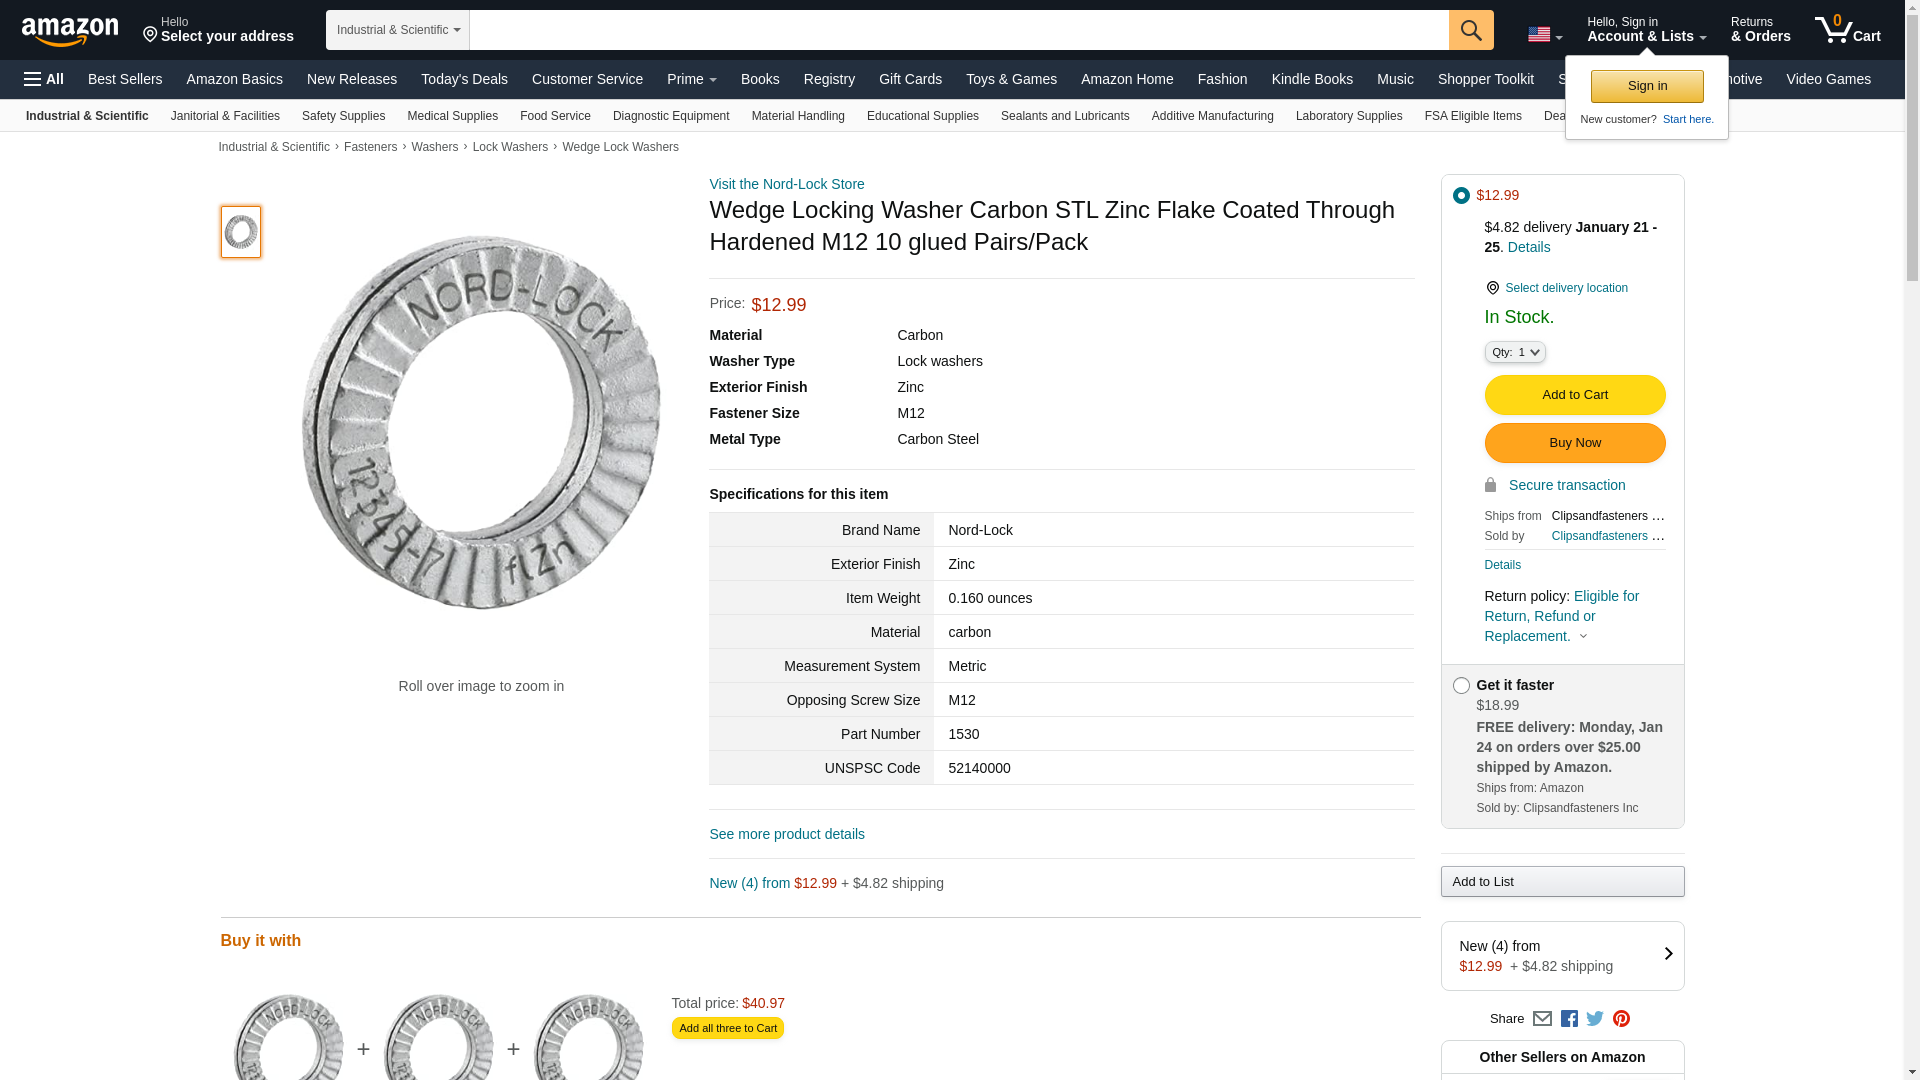Viewport: 1920px width, 1080px height.
Task: Select the Get it faster radio option
Action: pos(1461,686)
